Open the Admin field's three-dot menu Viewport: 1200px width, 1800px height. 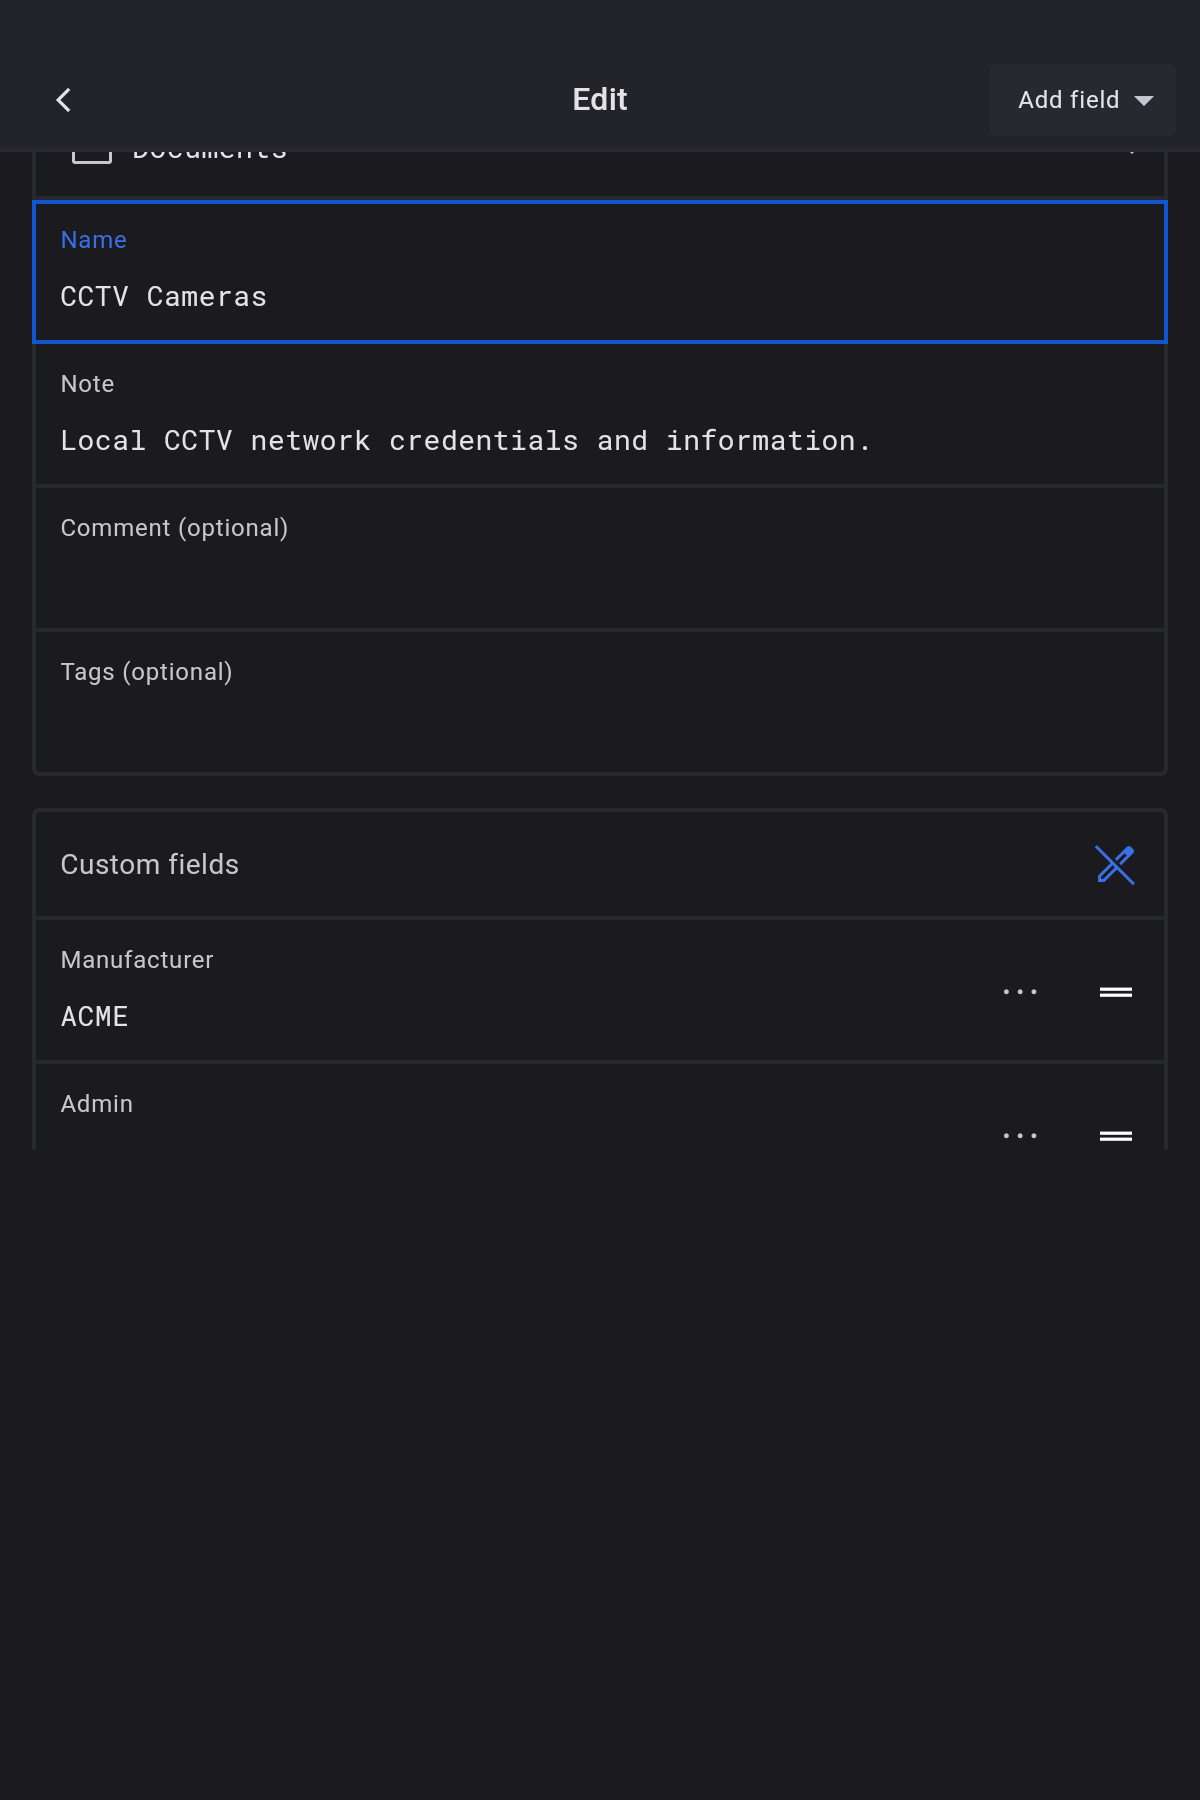pos(1020,1136)
